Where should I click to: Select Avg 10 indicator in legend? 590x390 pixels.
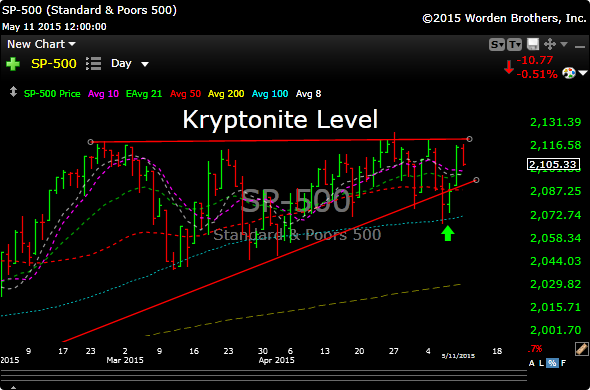[103, 94]
